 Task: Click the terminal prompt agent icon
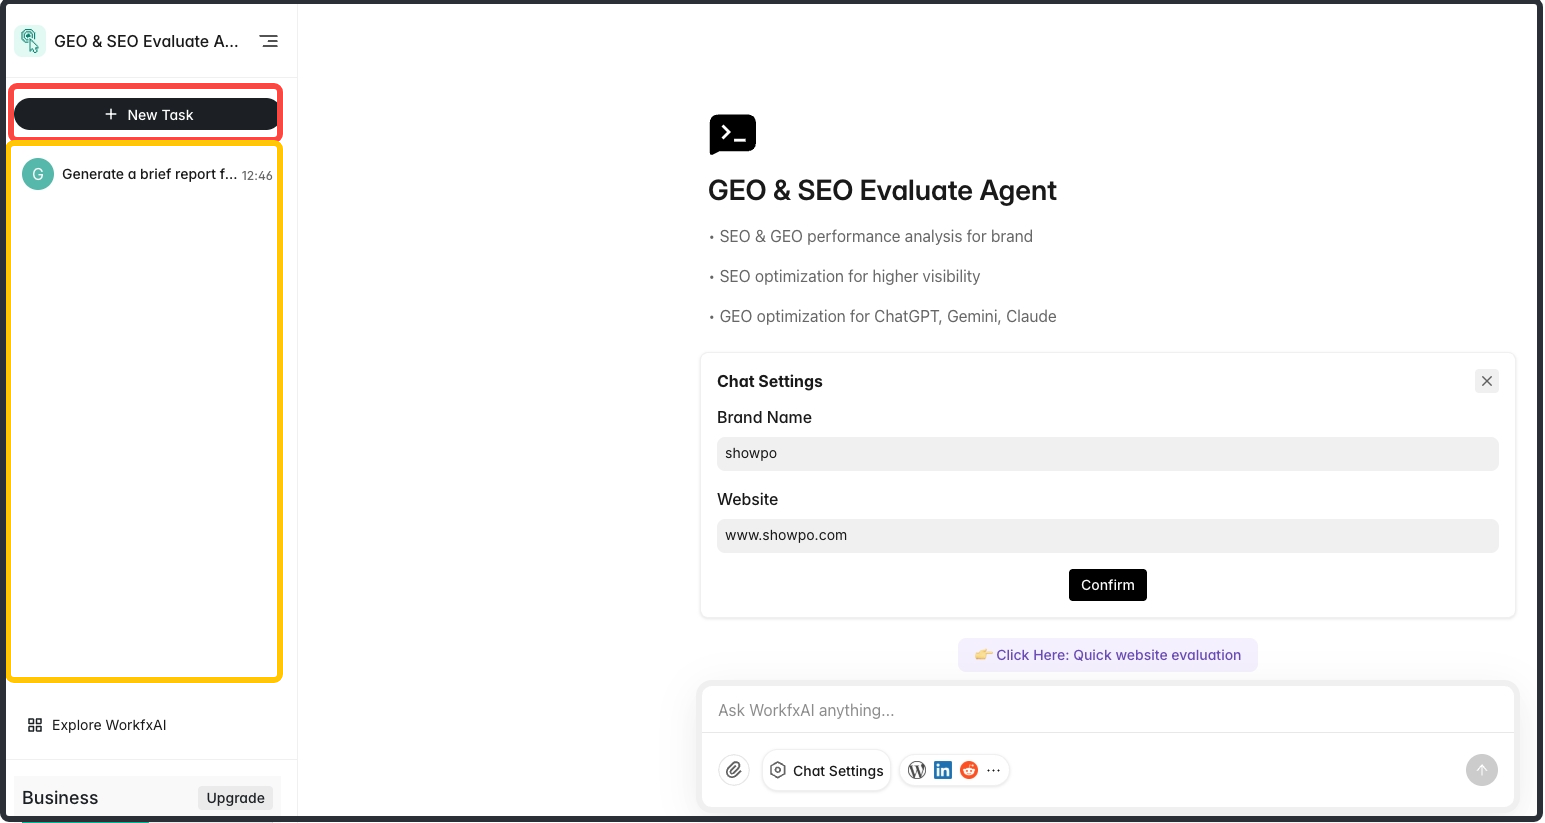(733, 134)
